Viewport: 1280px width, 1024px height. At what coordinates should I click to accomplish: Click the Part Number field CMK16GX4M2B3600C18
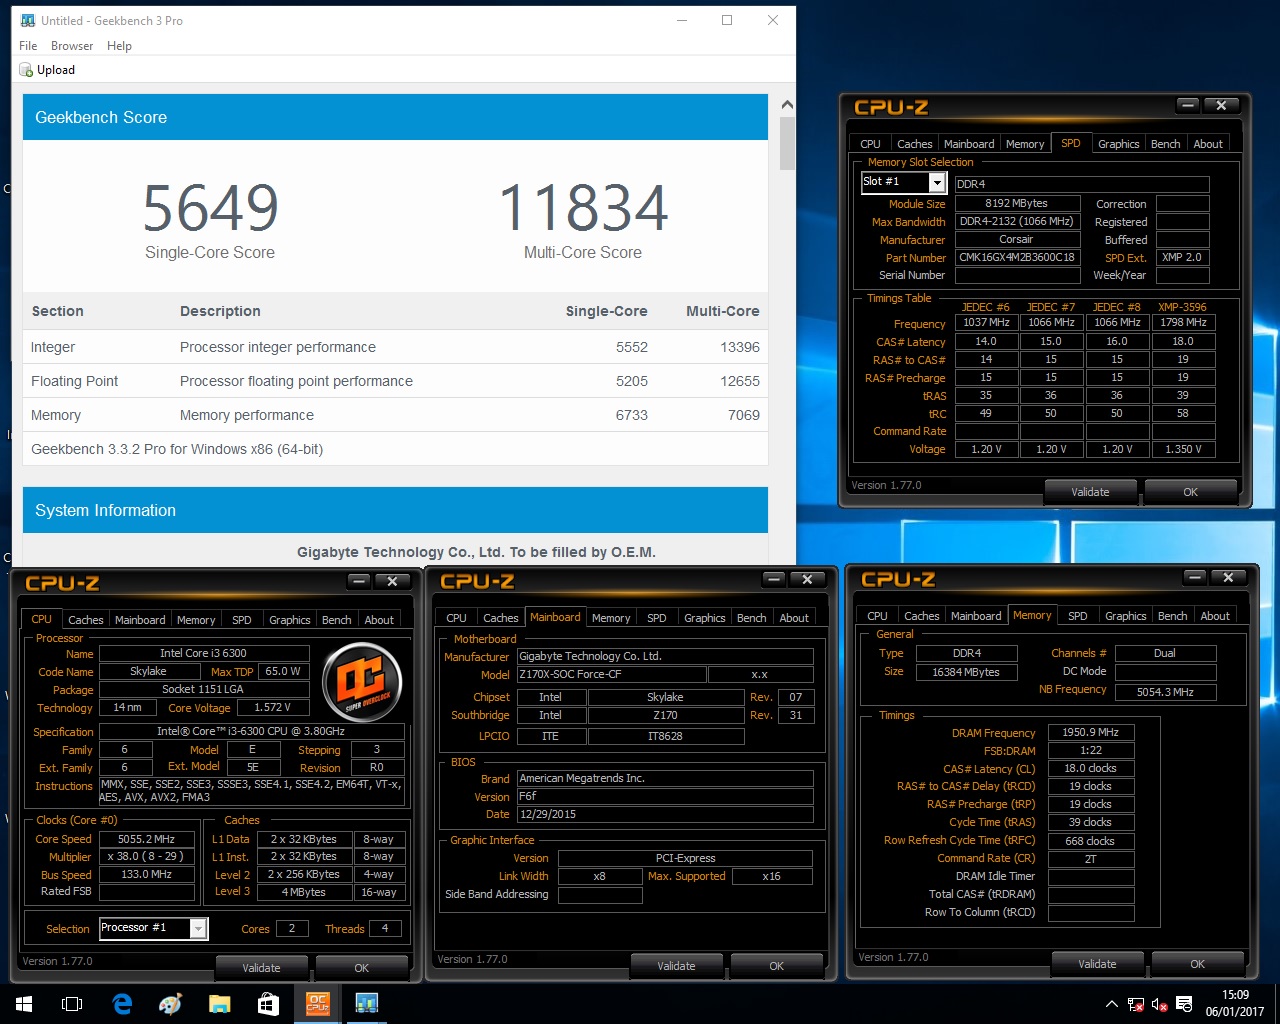pos(1017,257)
